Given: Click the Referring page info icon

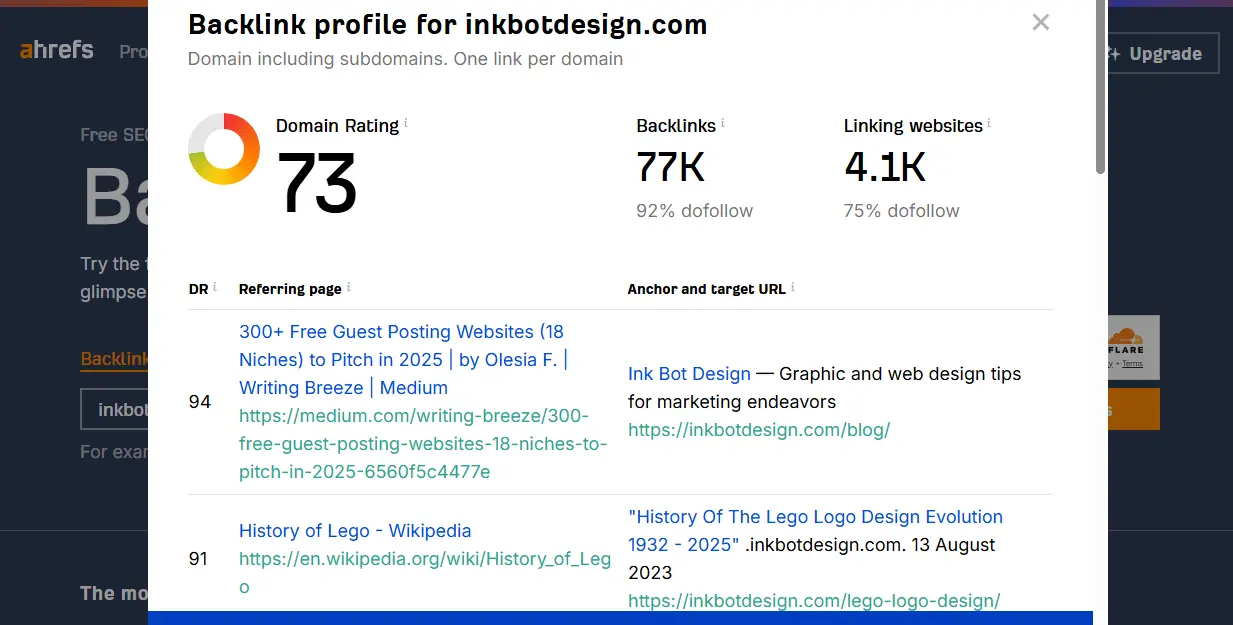Looking at the screenshot, I should (348, 287).
